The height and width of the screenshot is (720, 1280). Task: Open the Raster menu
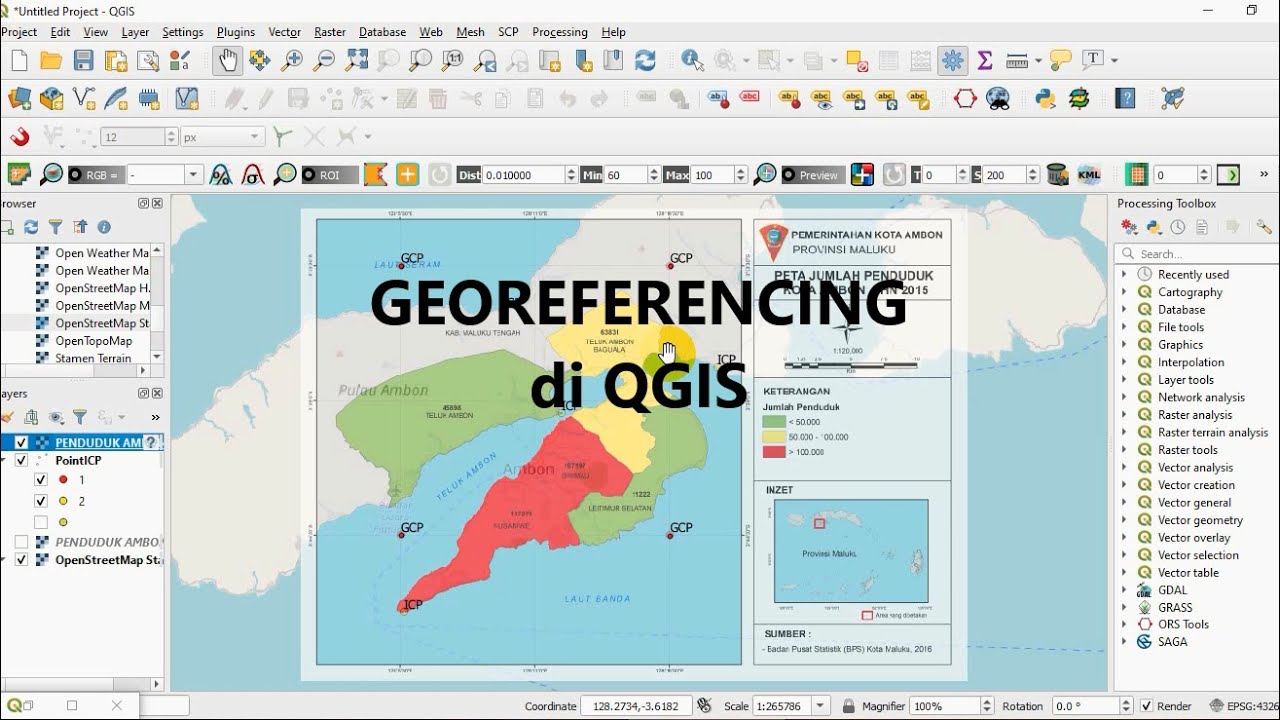pyautogui.click(x=330, y=32)
